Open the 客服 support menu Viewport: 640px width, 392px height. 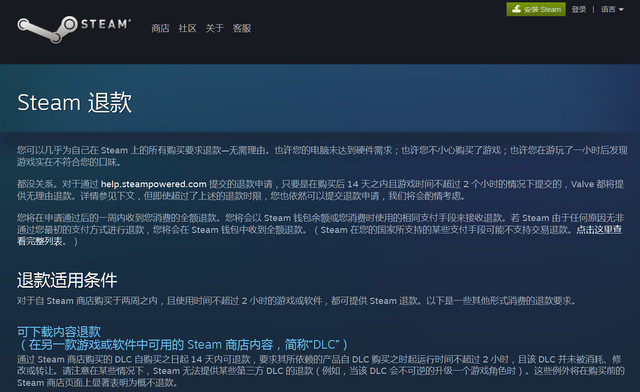[x=242, y=28]
